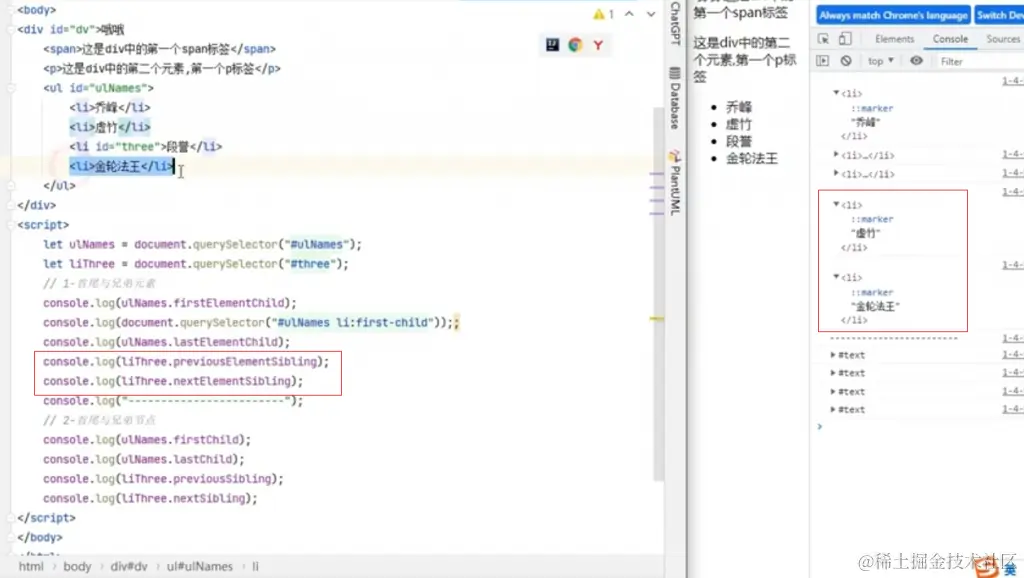Toggle DevTools device toolbar icon
The height and width of the screenshot is (578, 1024).
(845, 39)
